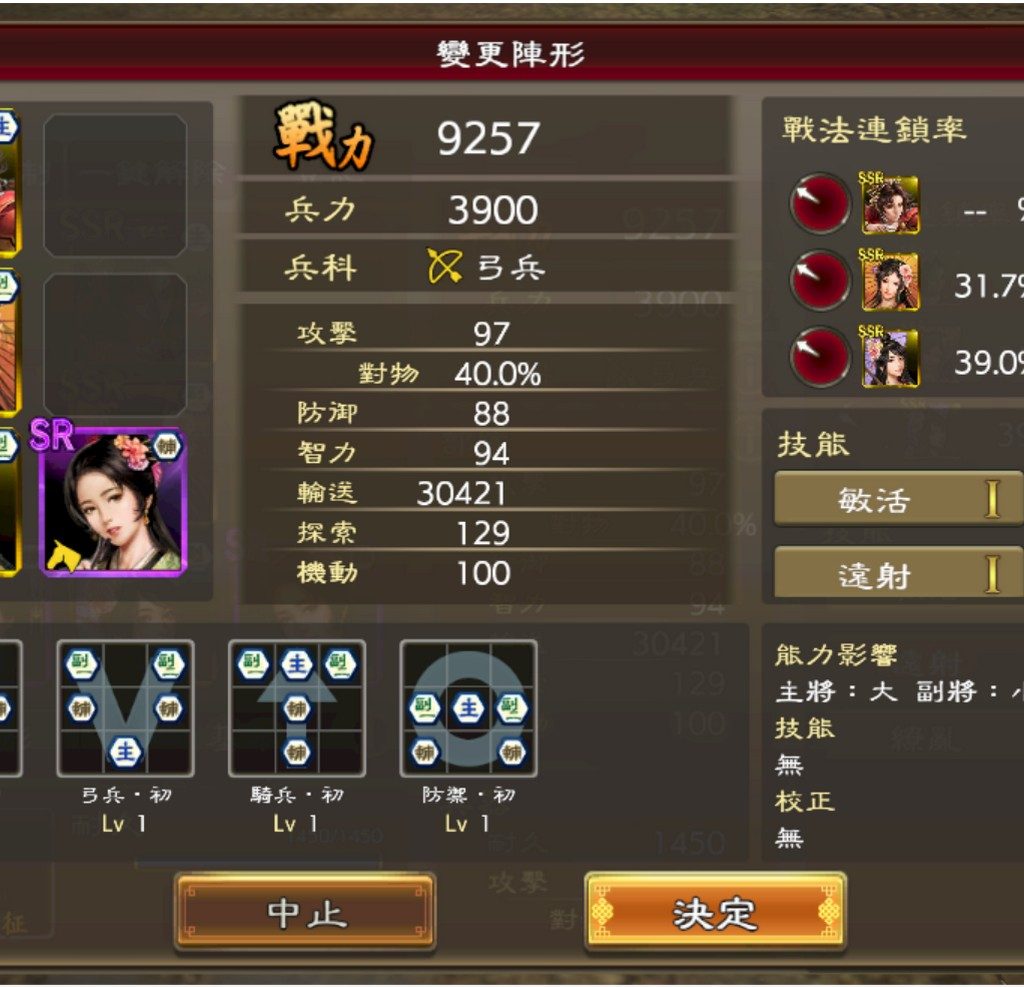Click the 輔 badge on the SR card
Screen dimensions: 1024x987
[167, 446]
